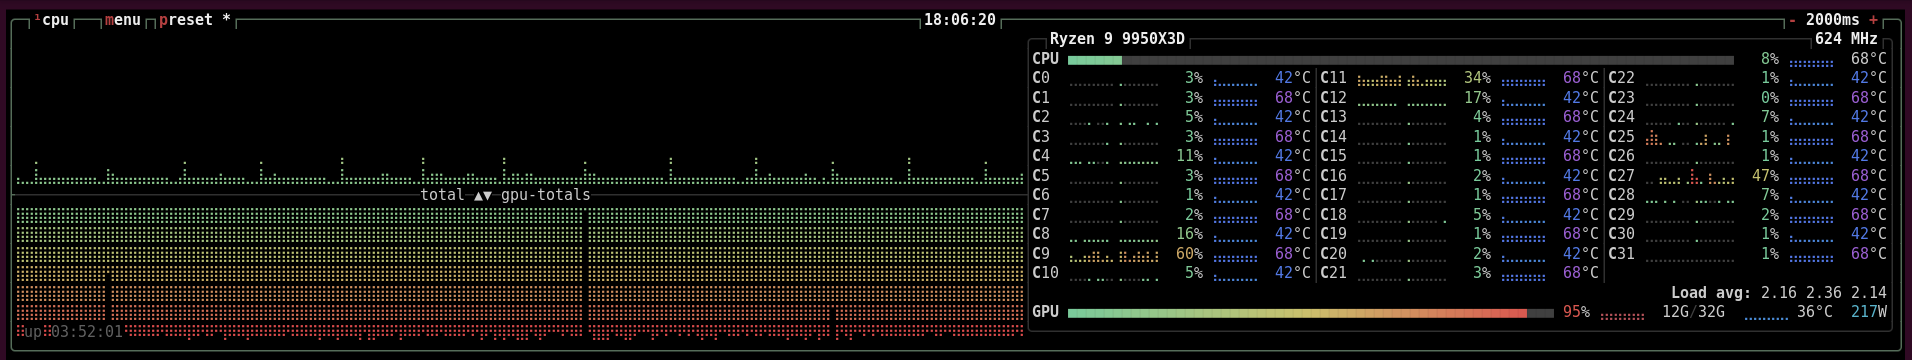Click the 624 MHz frequency readout
The height and width of the screenshot is (360, 1912).
click(1846, 39)
